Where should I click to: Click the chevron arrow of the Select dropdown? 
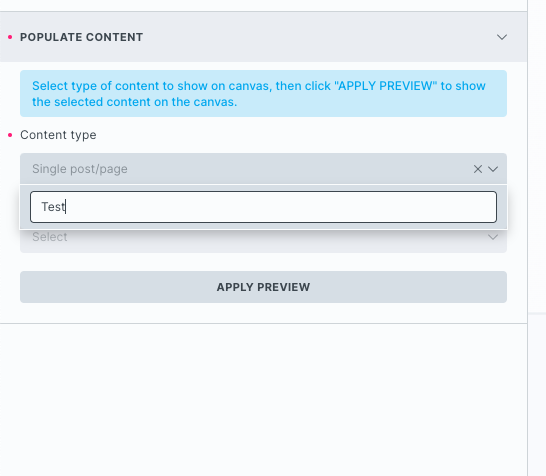point(493,237)
